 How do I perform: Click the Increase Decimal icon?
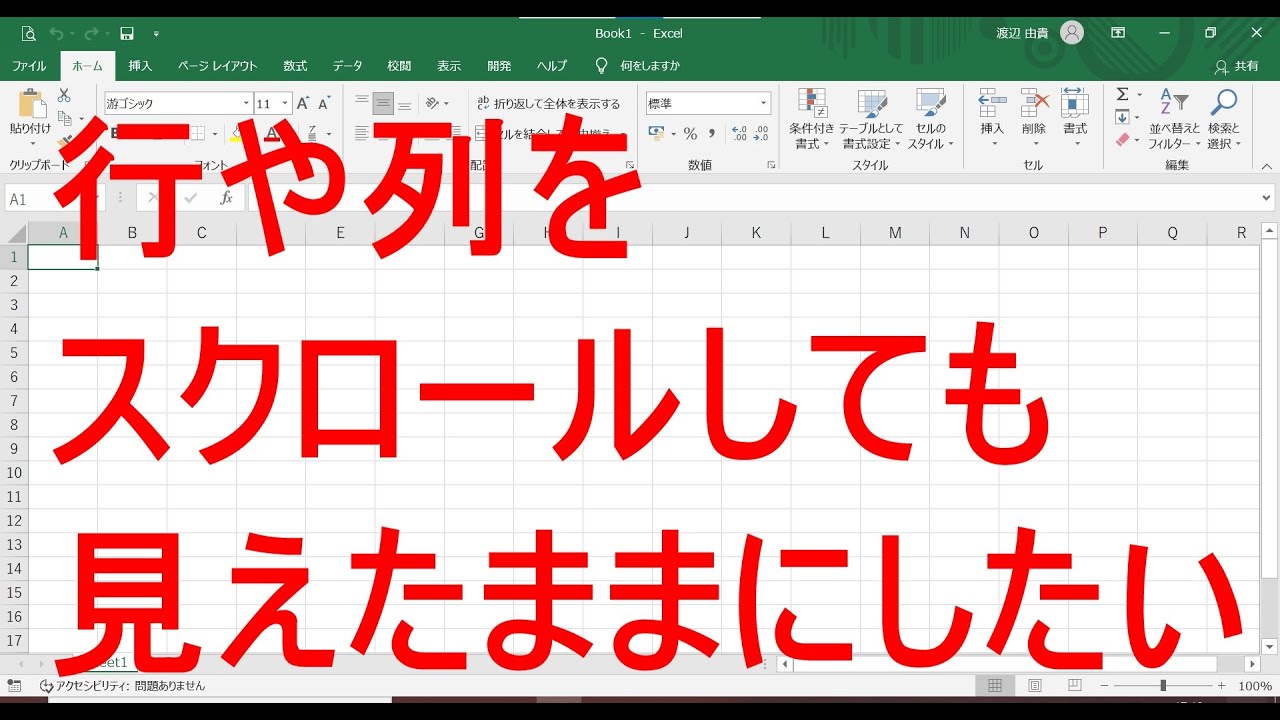[740, 133]
